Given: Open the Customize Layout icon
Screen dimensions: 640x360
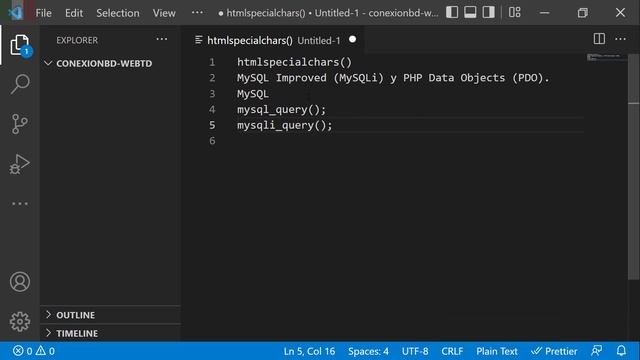Looking at the screenshot, I should (515, 12).
